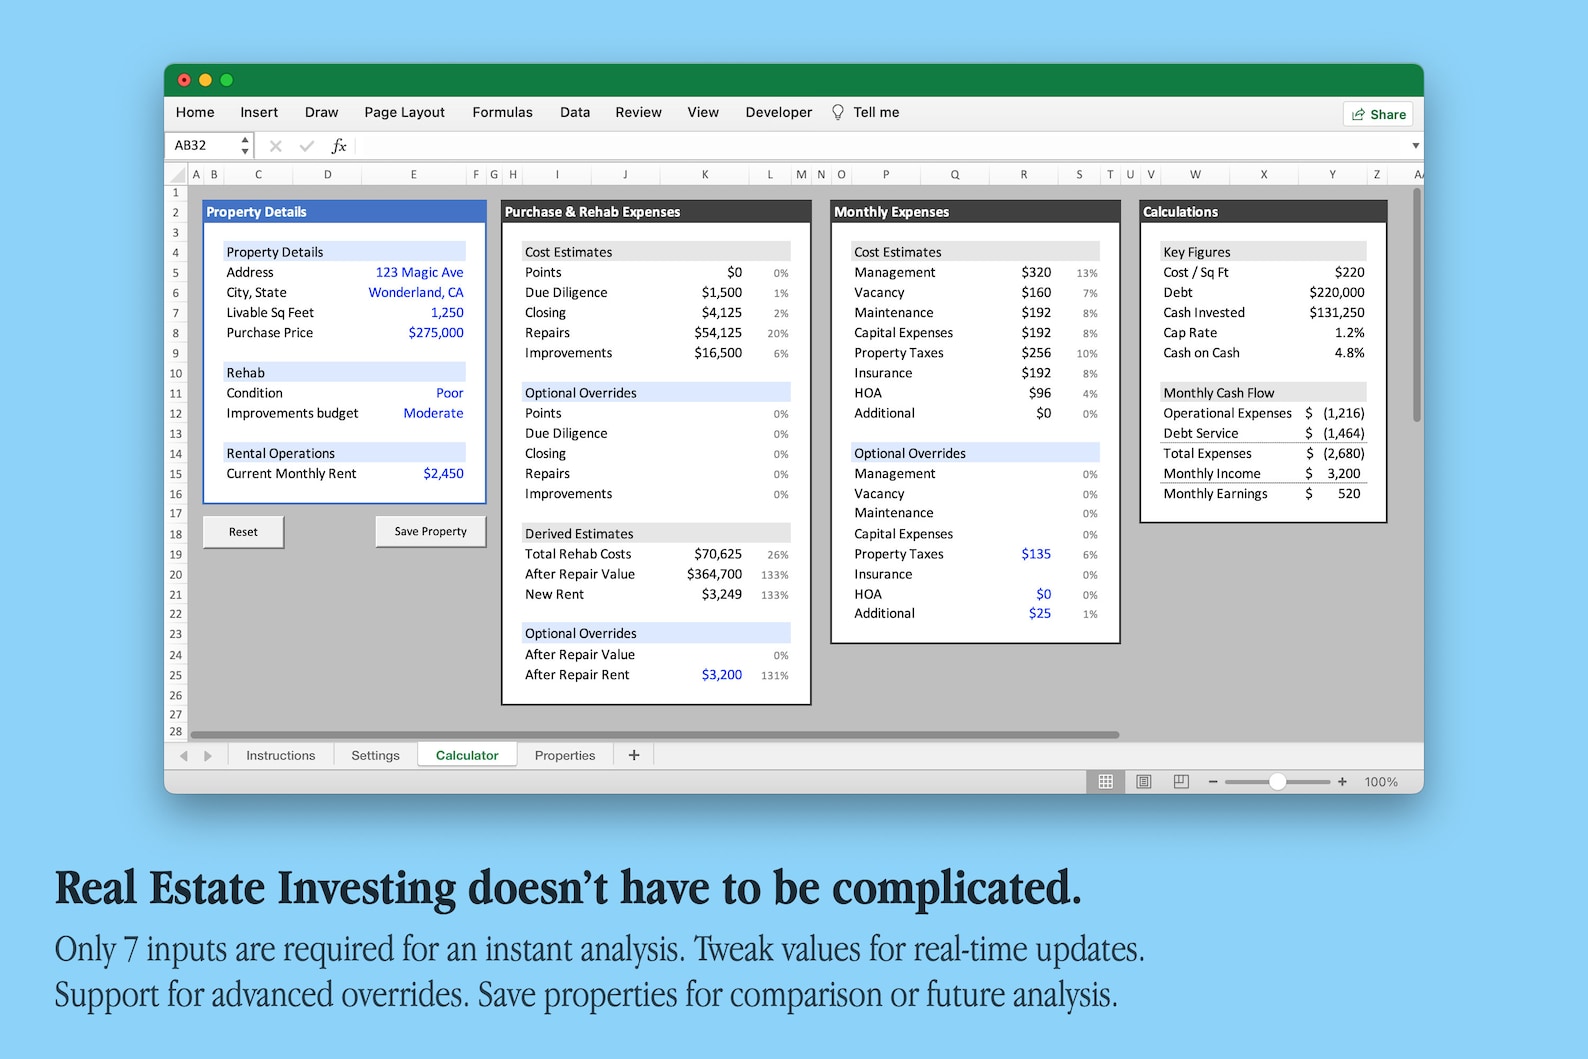Open the Formulas ribbon tab
Screen dimensions: 1588x1059
pyautogui.click(x=502, y=112)
